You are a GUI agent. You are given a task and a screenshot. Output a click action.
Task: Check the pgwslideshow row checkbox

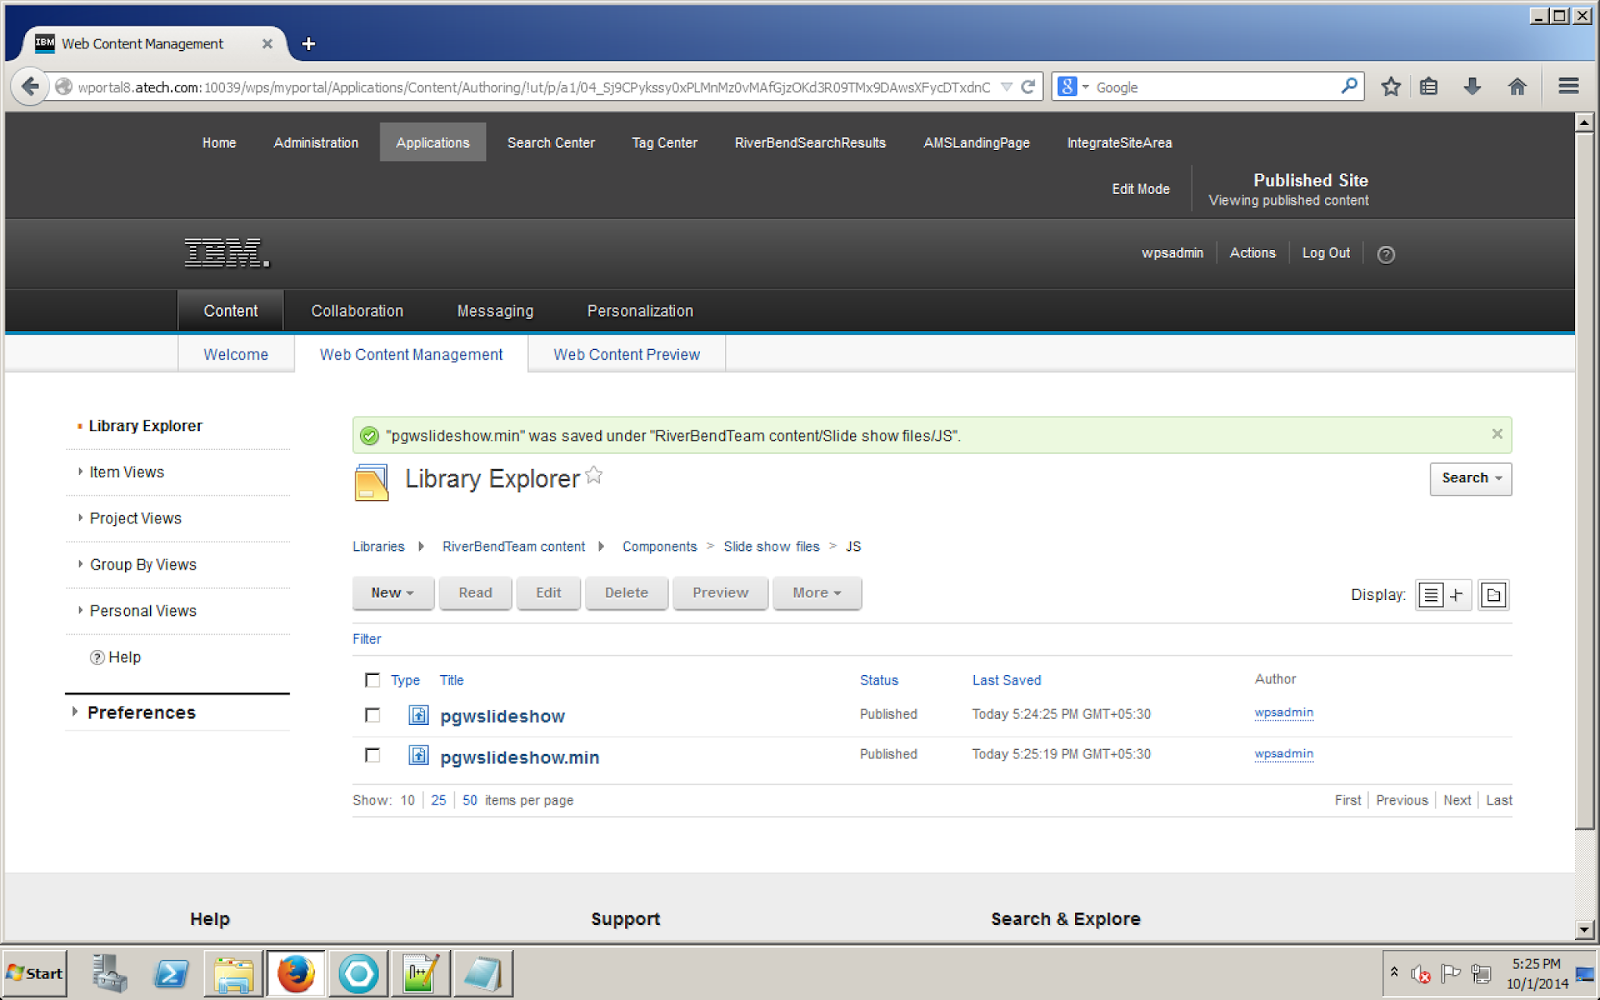[372, 715]
